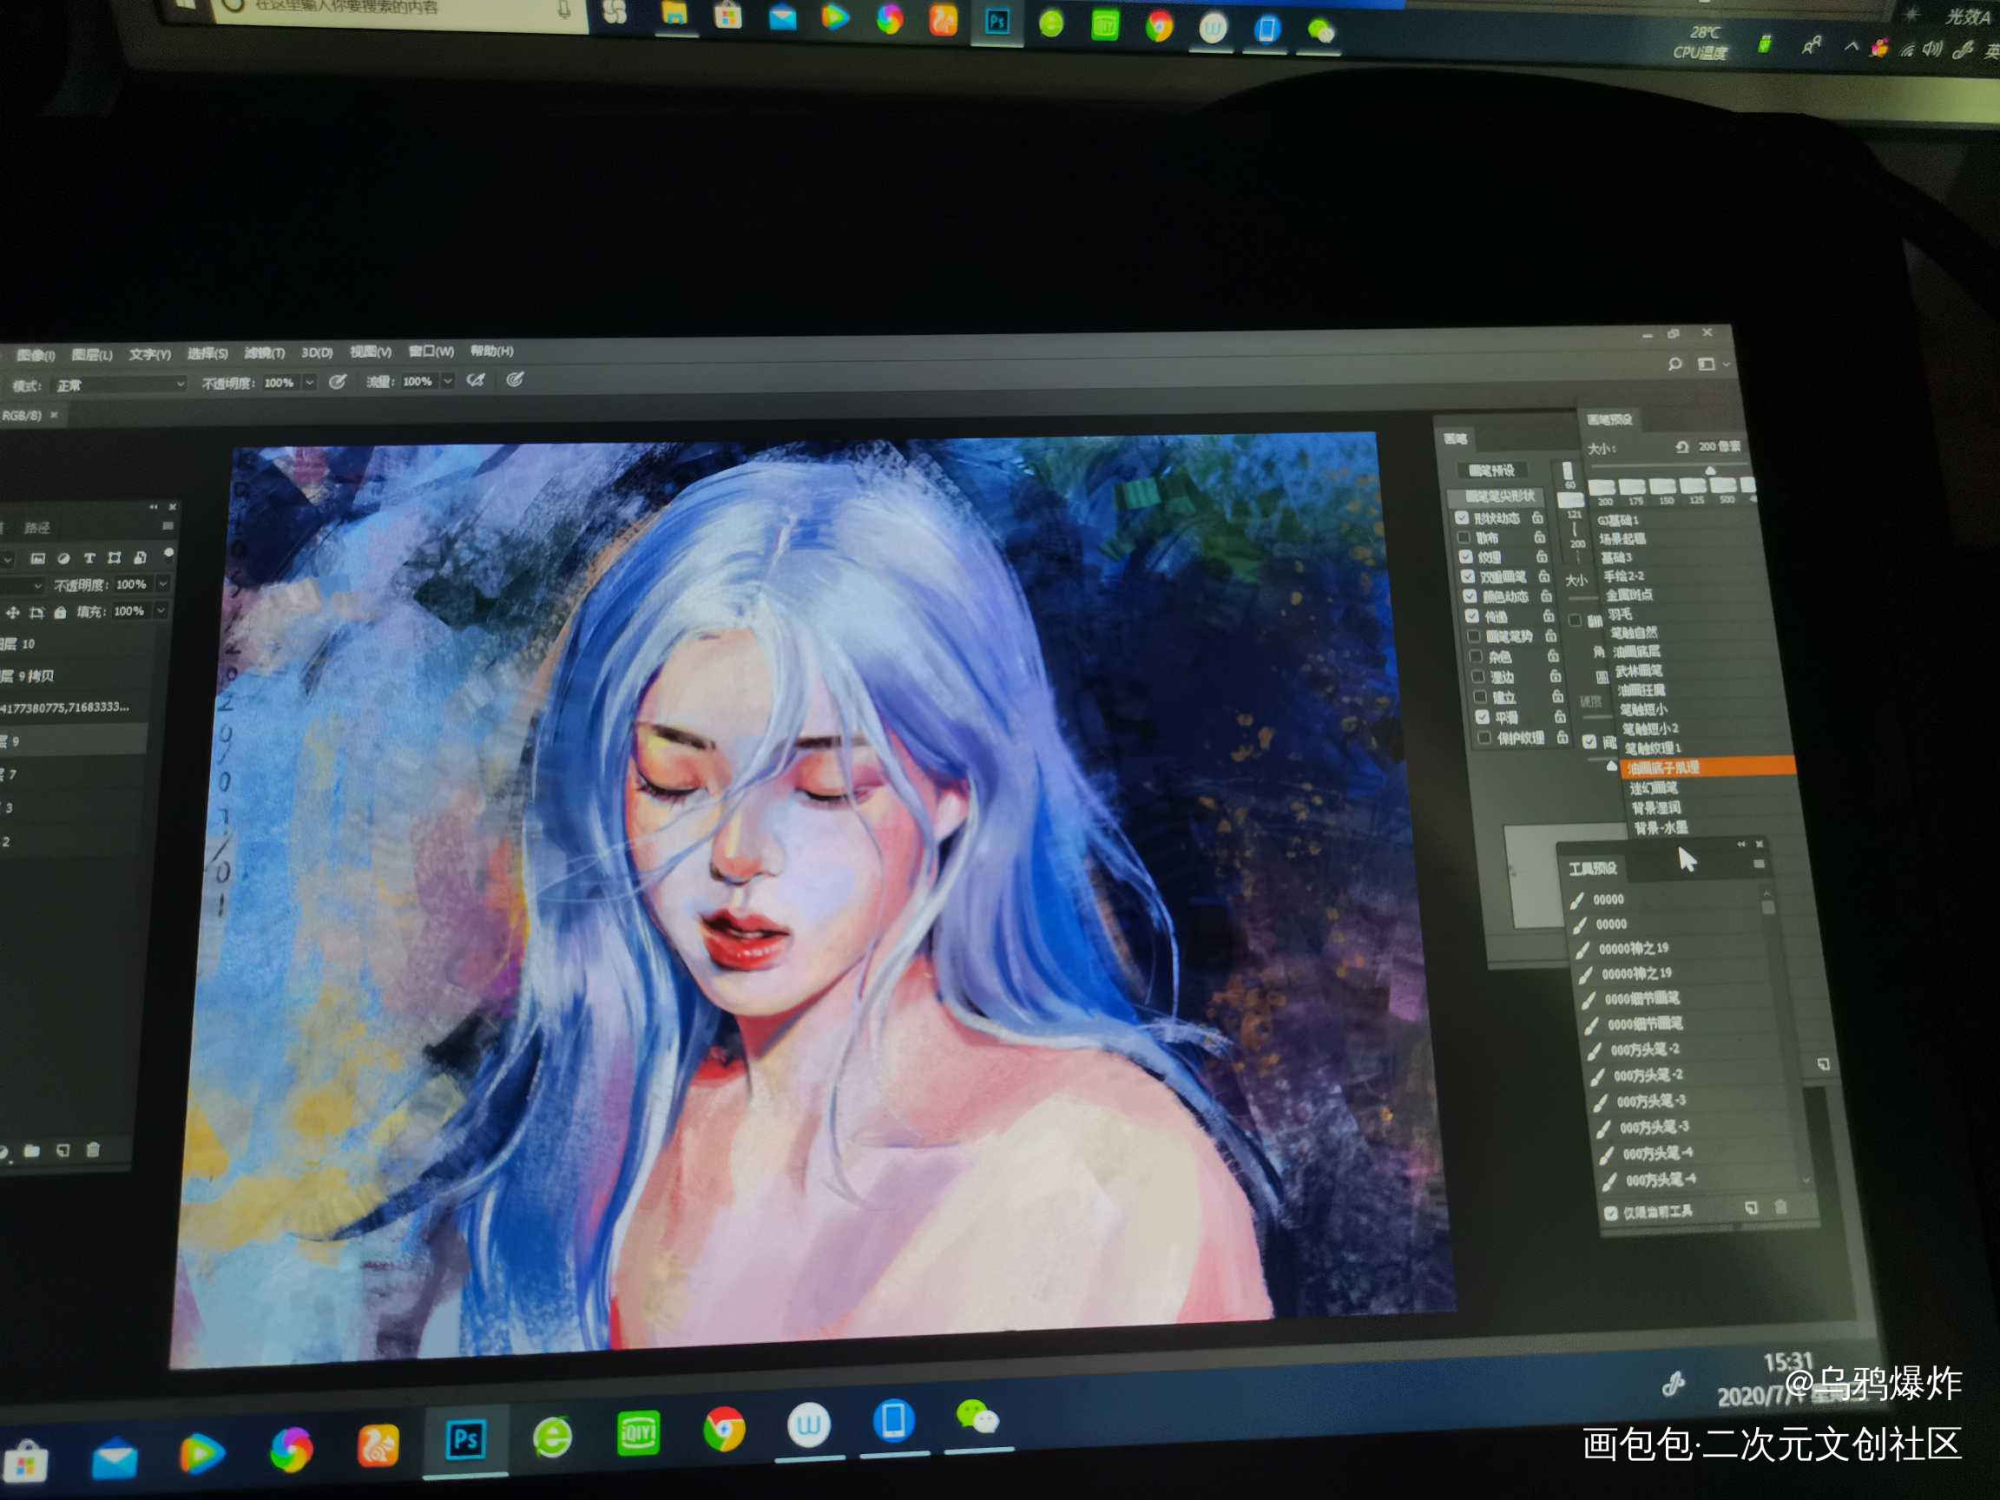Click lock icon next to 形状动态

click(x=1538, y=517)
